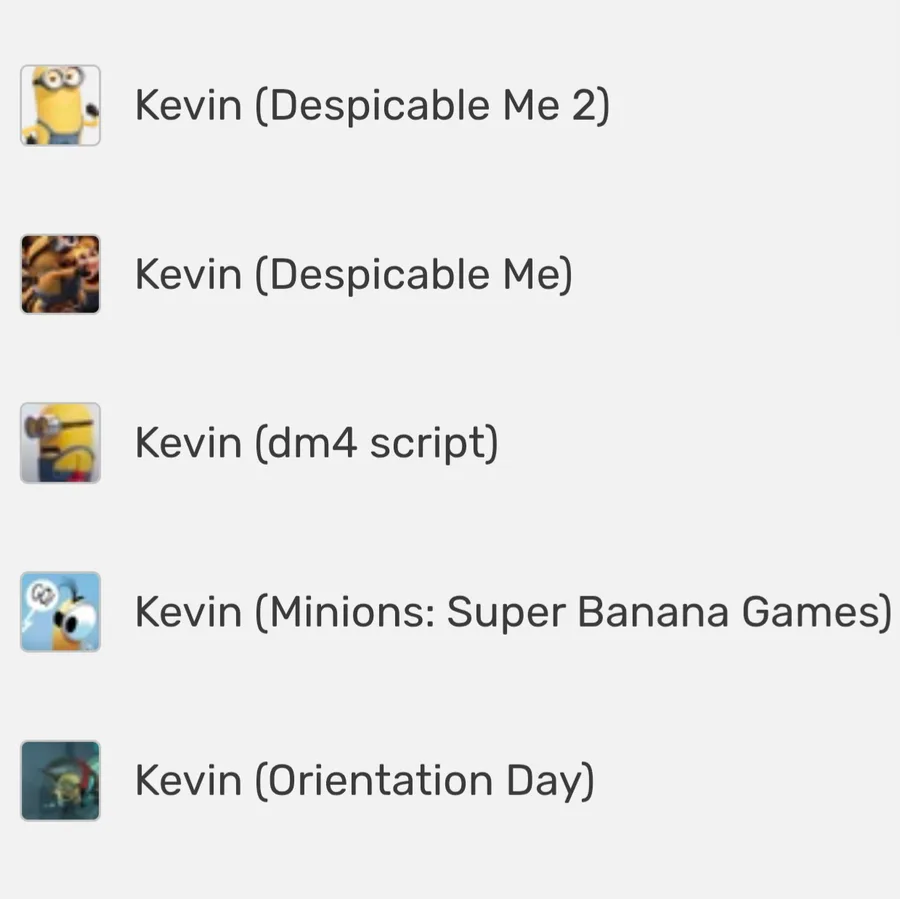Navigate to the Super Banana Games Kevin entry
The width and height of the screenshot is (900, 899).
point(513,612)
